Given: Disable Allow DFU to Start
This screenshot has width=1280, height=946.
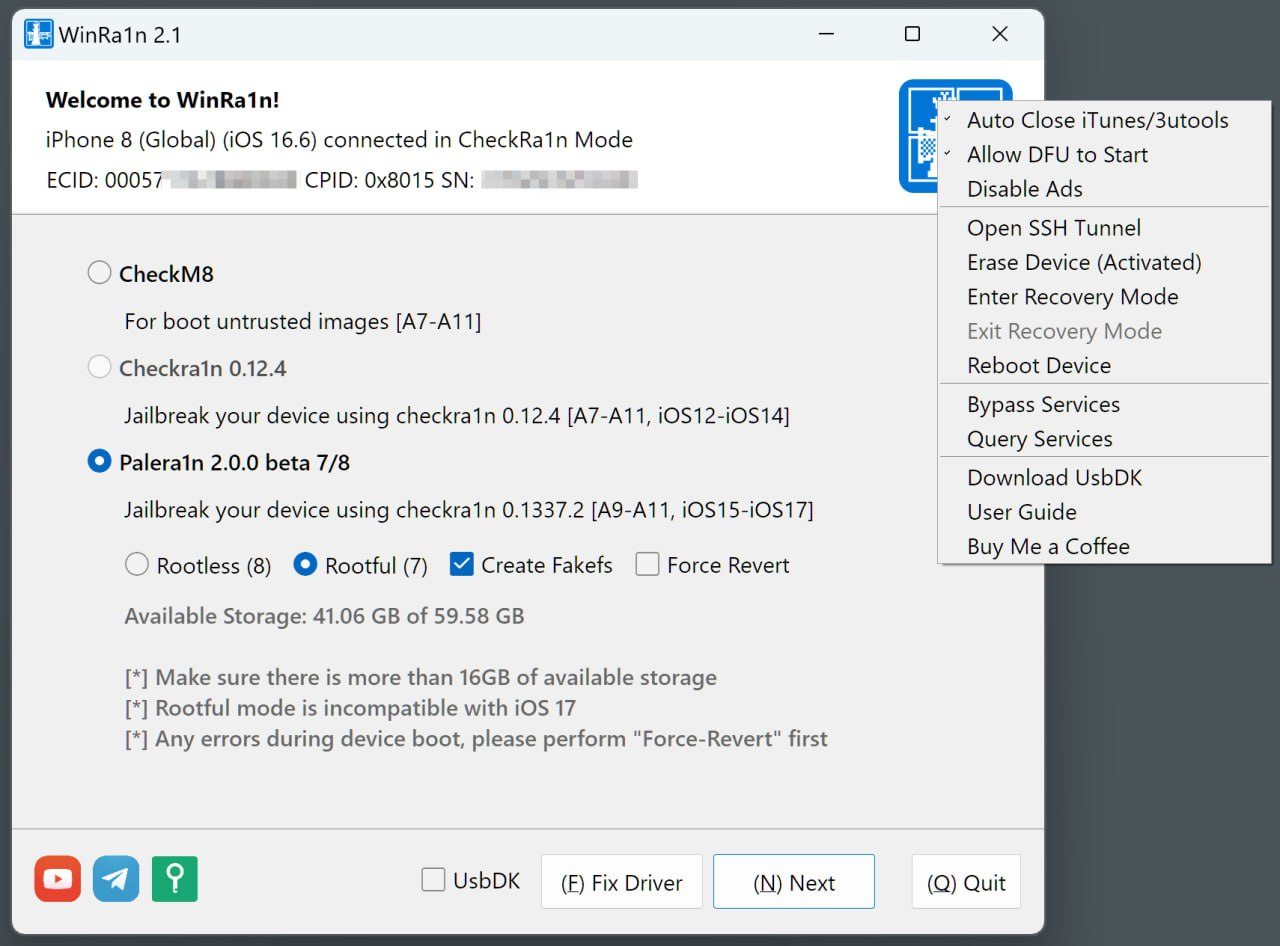Looking at the screenshot, I should click(x=1057, y=155).
